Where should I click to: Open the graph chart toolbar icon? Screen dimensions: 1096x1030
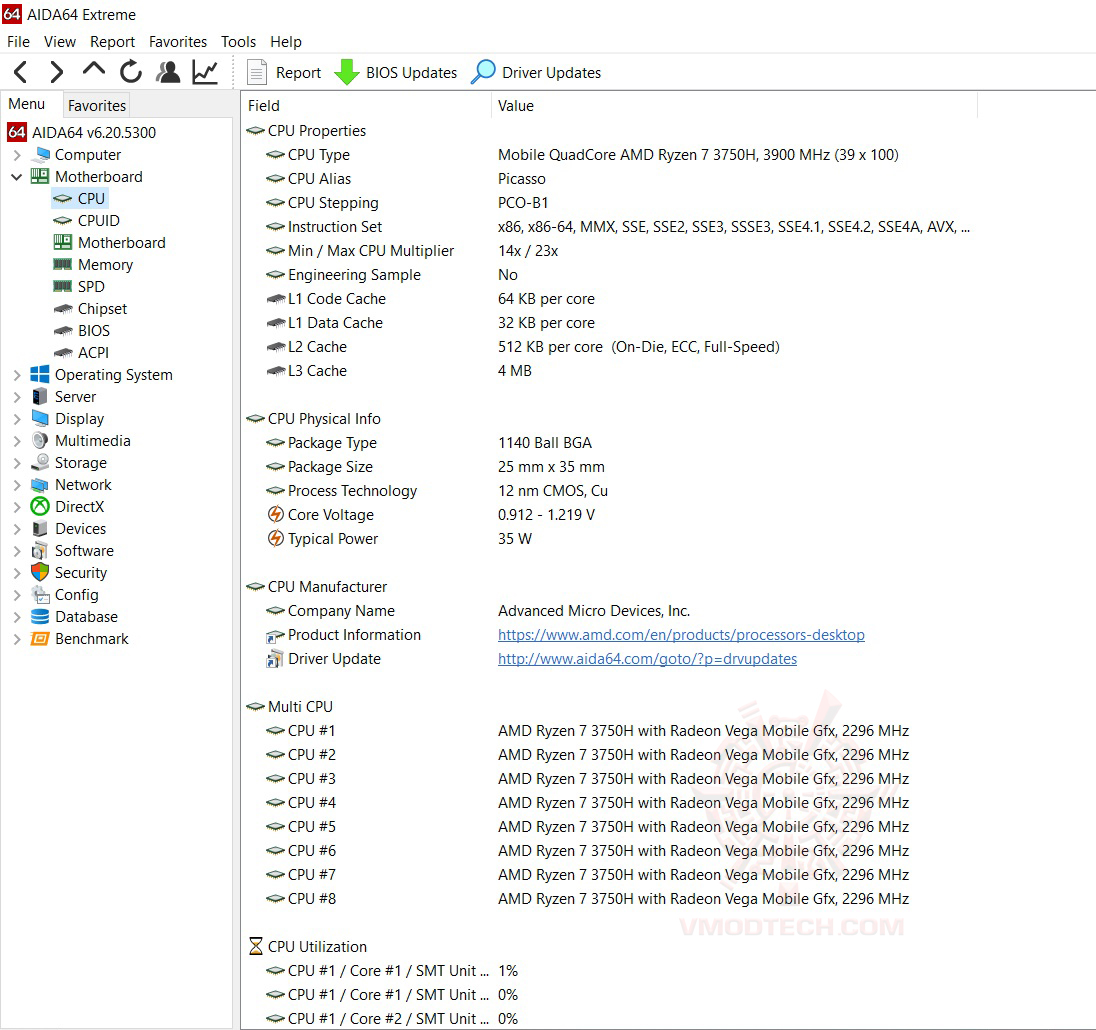pos(205,72)
